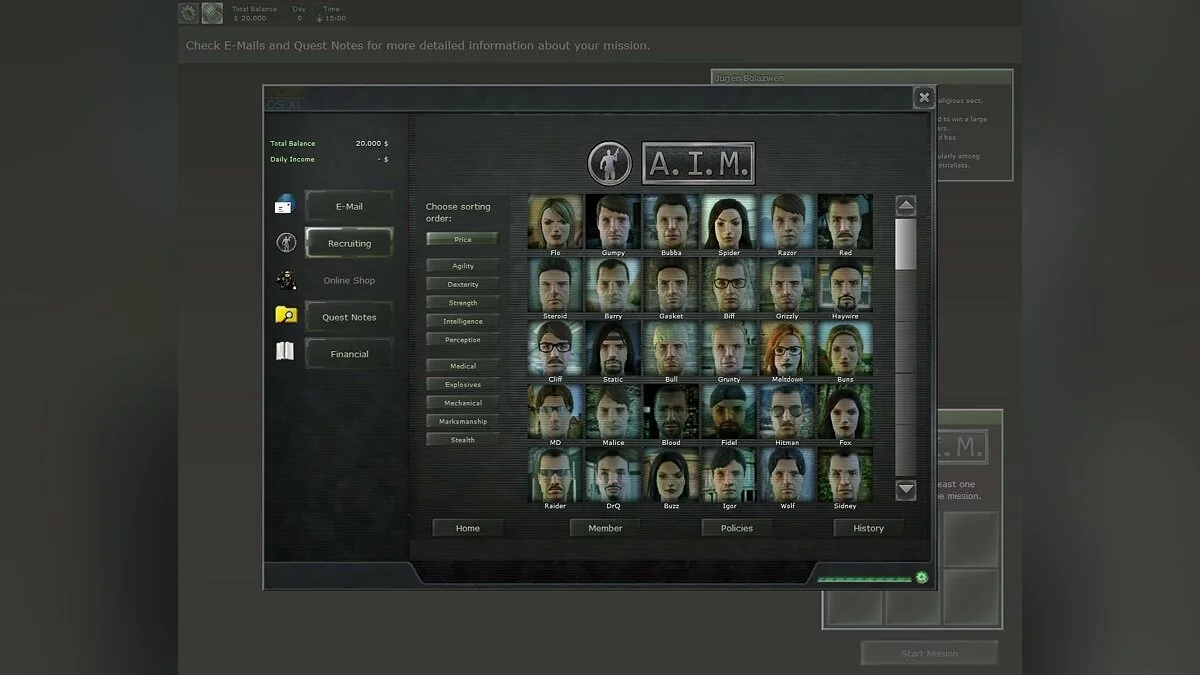Select mercenary Static's portrait
Image resolution: width=1200 pixels, height=675 pixels.
[x=613, y=348]
